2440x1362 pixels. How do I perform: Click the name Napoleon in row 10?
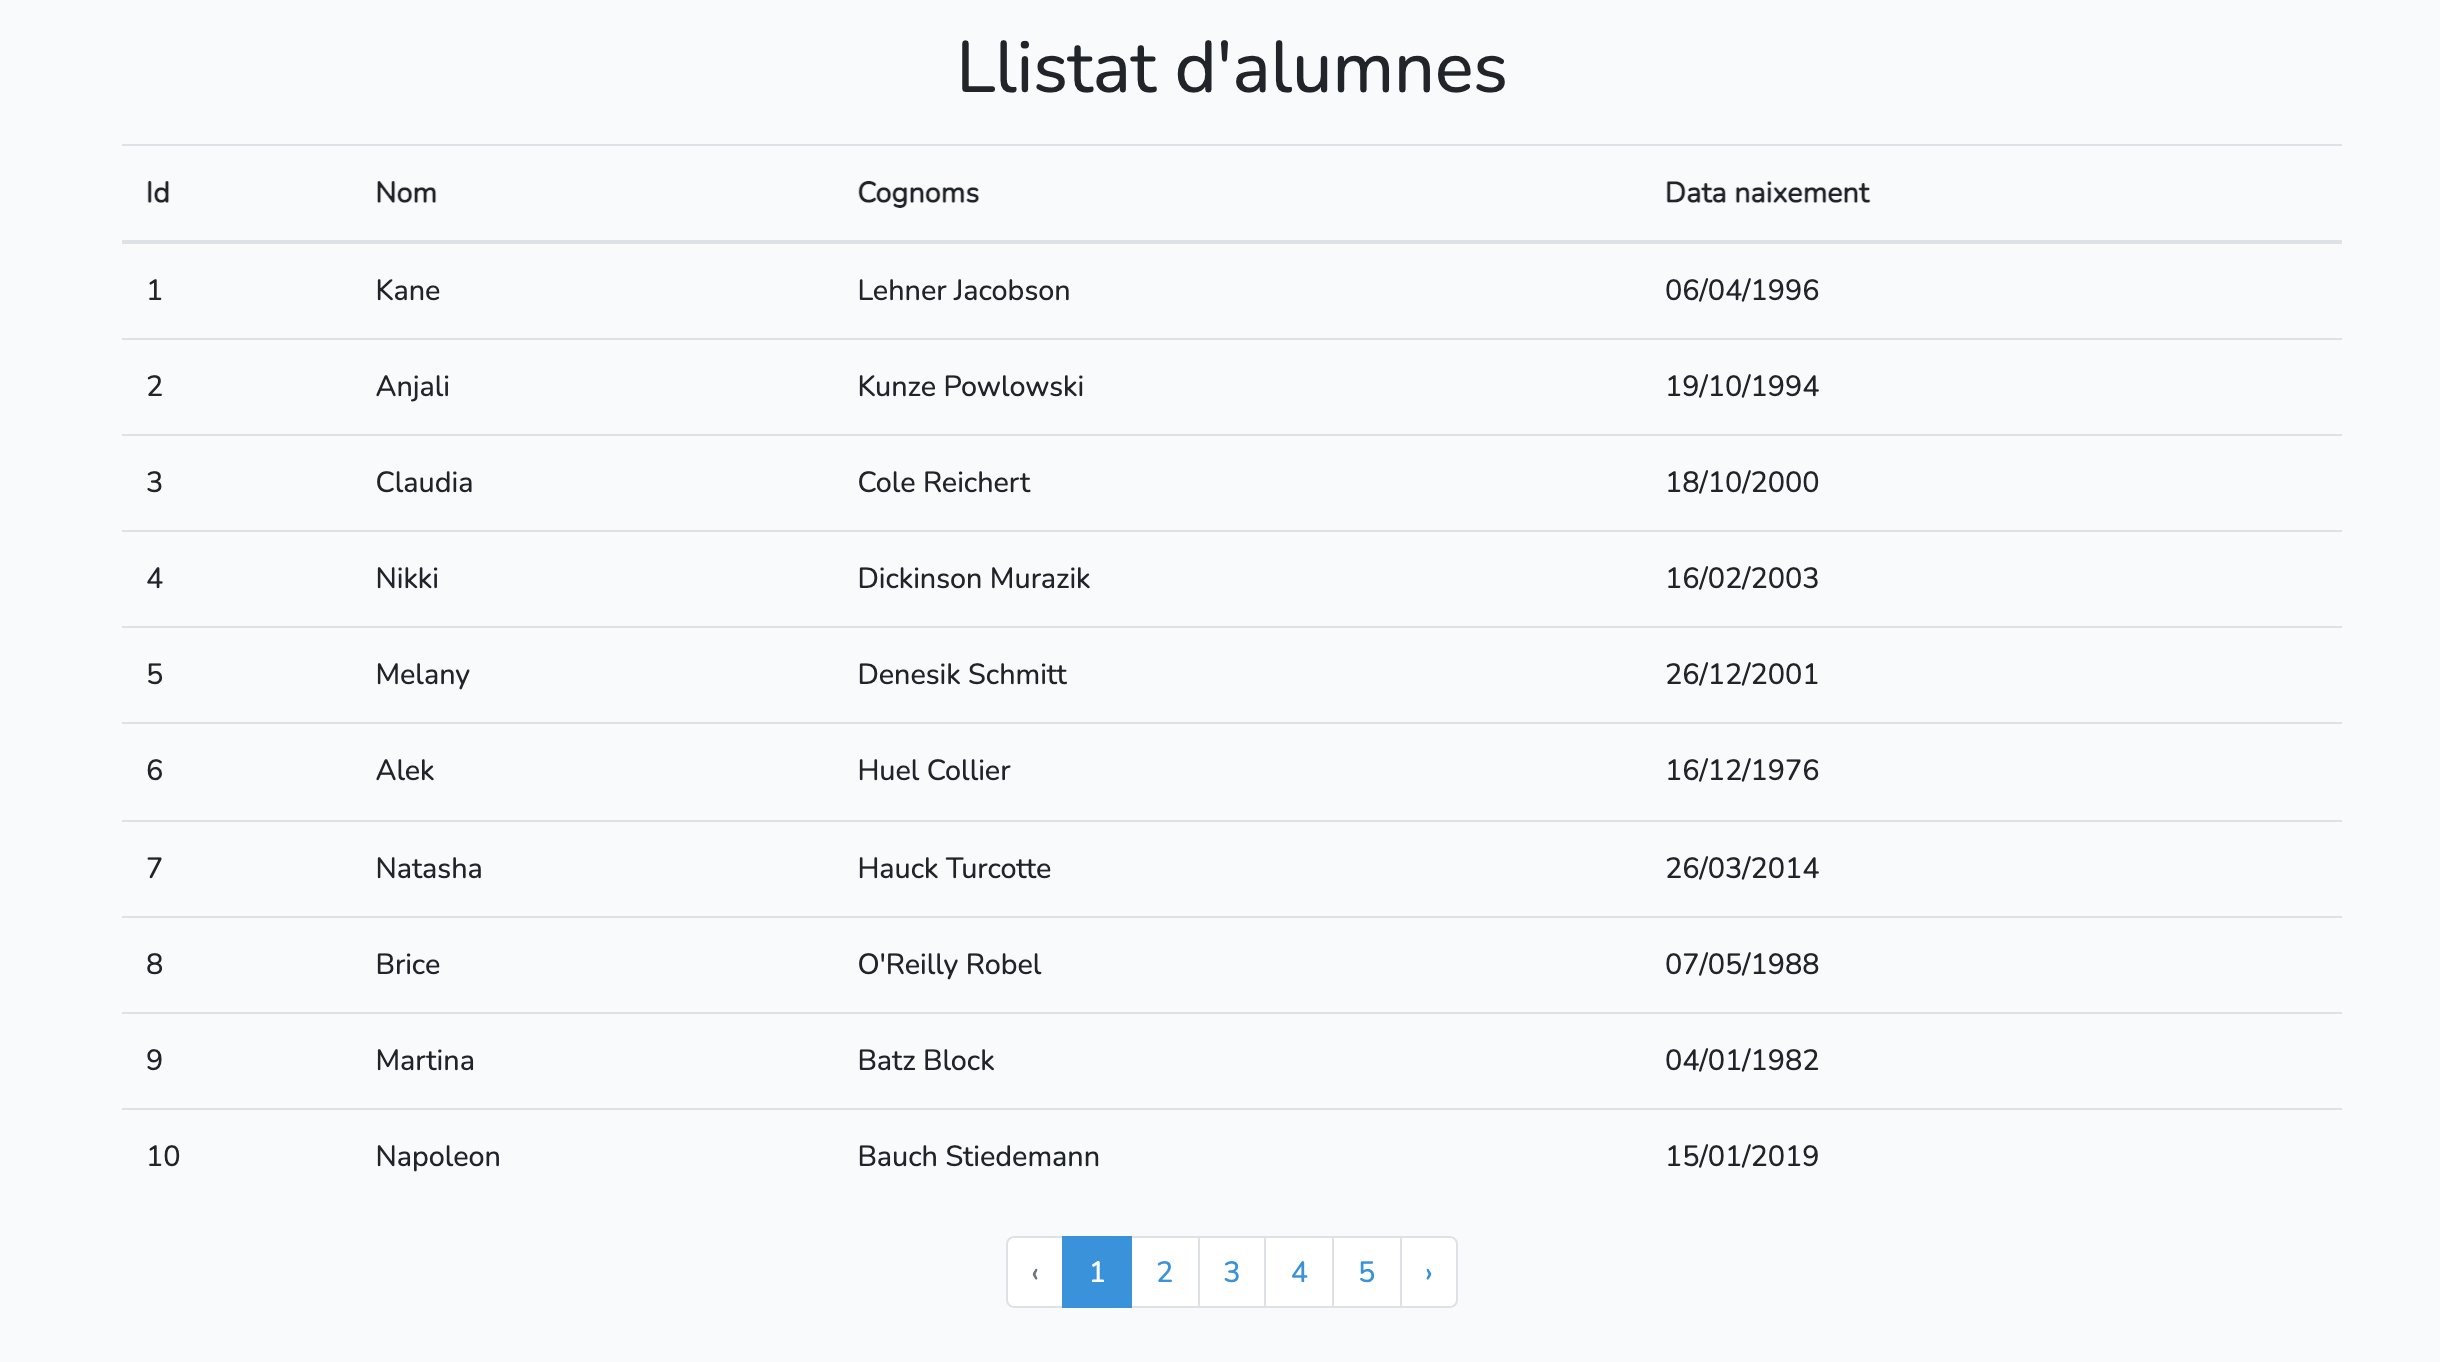pyautogui.click(x=438, y=1156)
